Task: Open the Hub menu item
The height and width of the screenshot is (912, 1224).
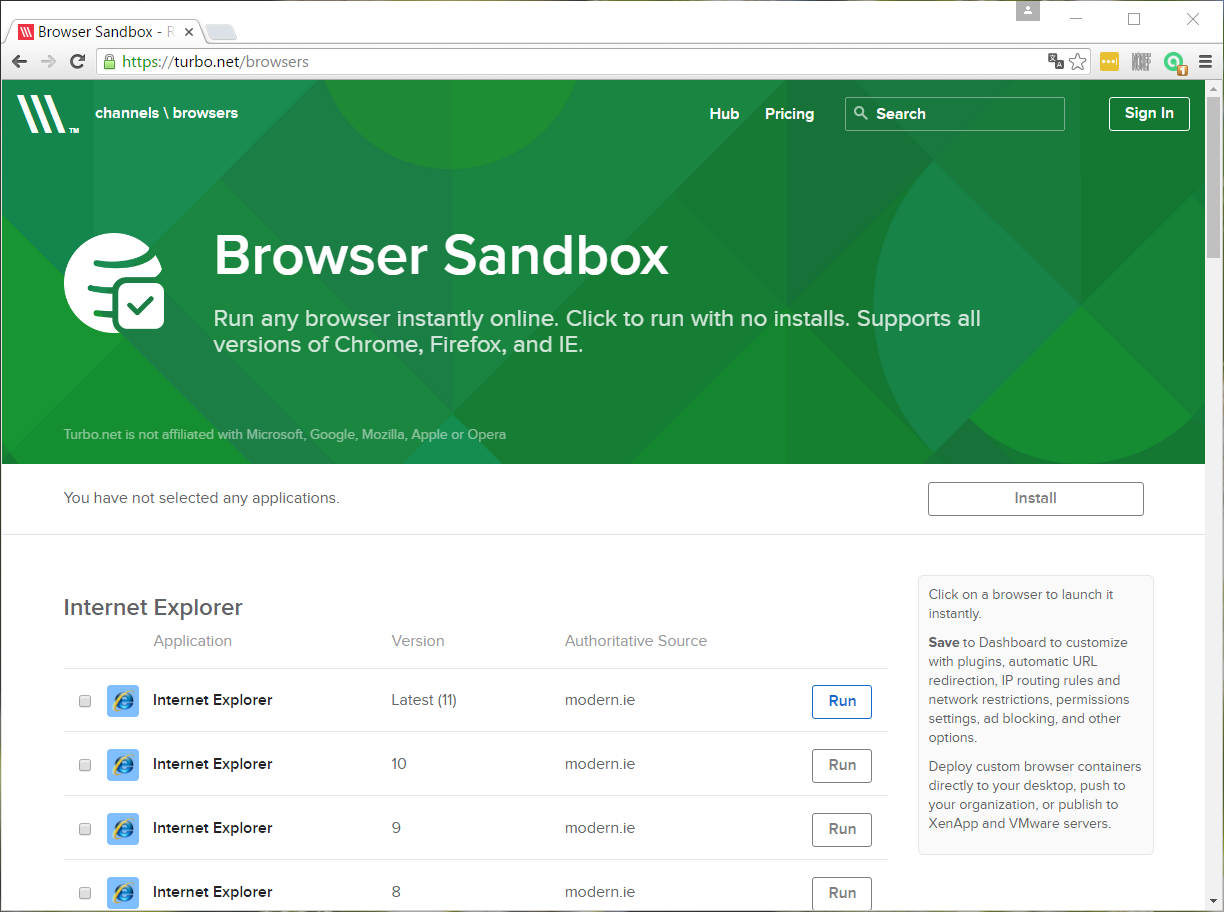Action: coord(724,114)
